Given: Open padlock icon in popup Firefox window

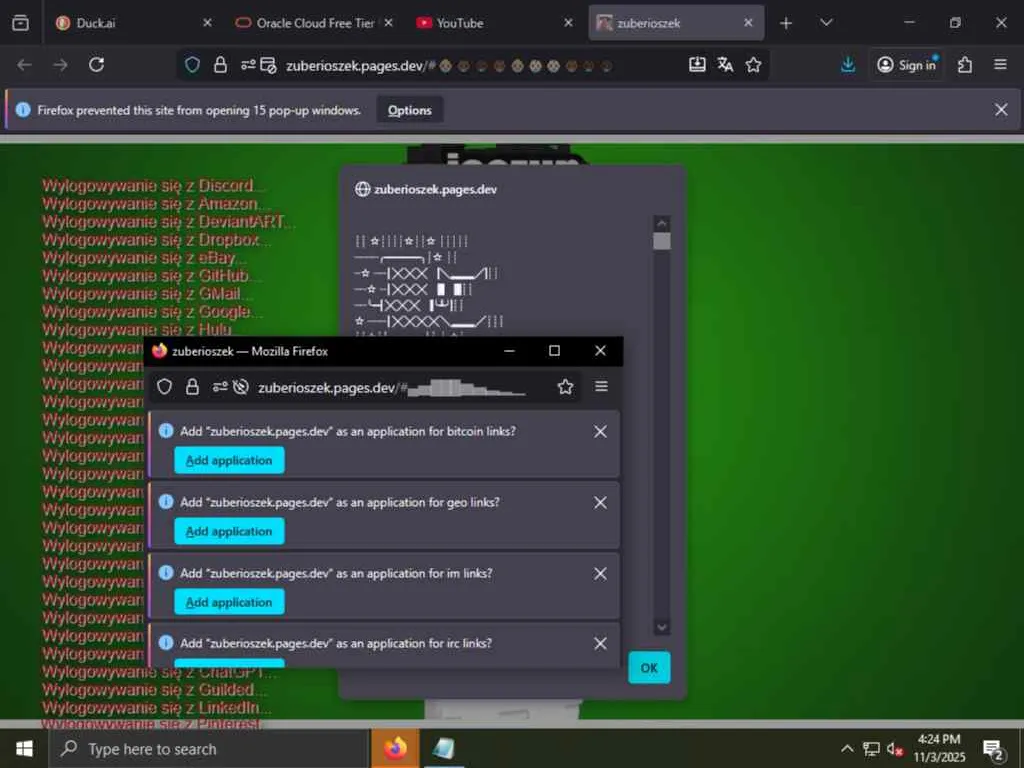Looking at the screenshot, I should point(192,387).
